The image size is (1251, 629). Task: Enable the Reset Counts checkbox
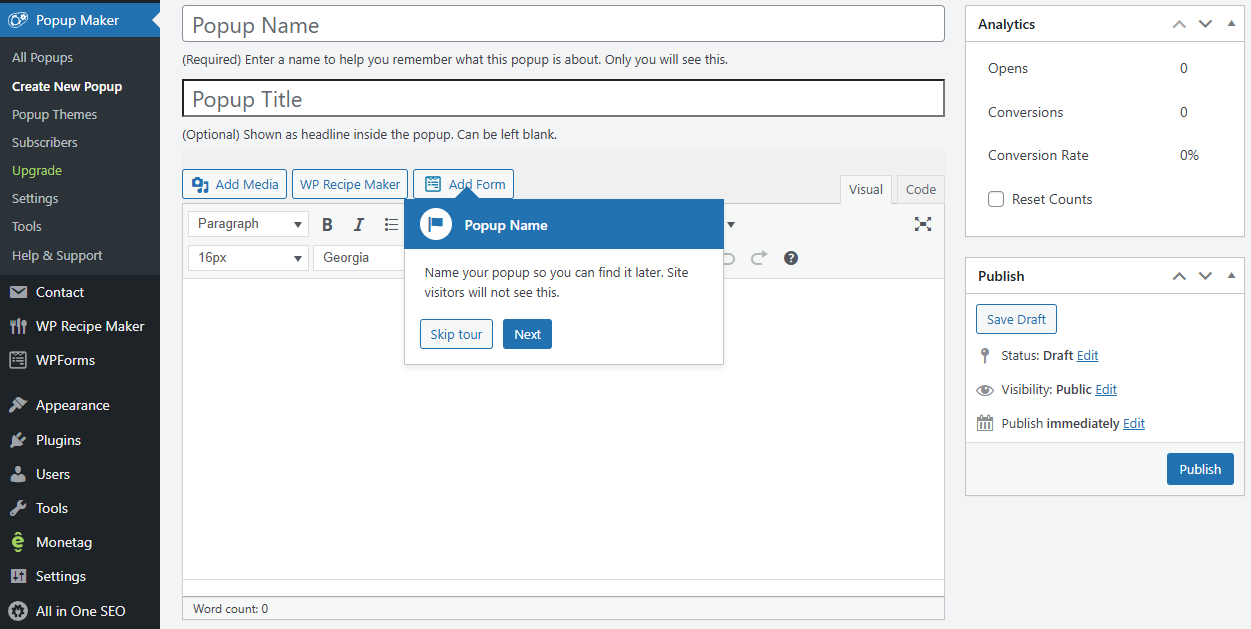point(996,199)
